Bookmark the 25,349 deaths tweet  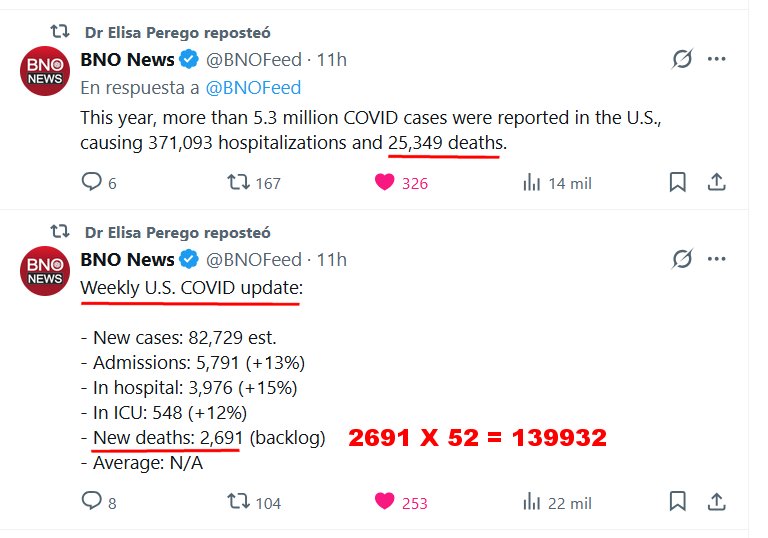(x=677, y=182)
